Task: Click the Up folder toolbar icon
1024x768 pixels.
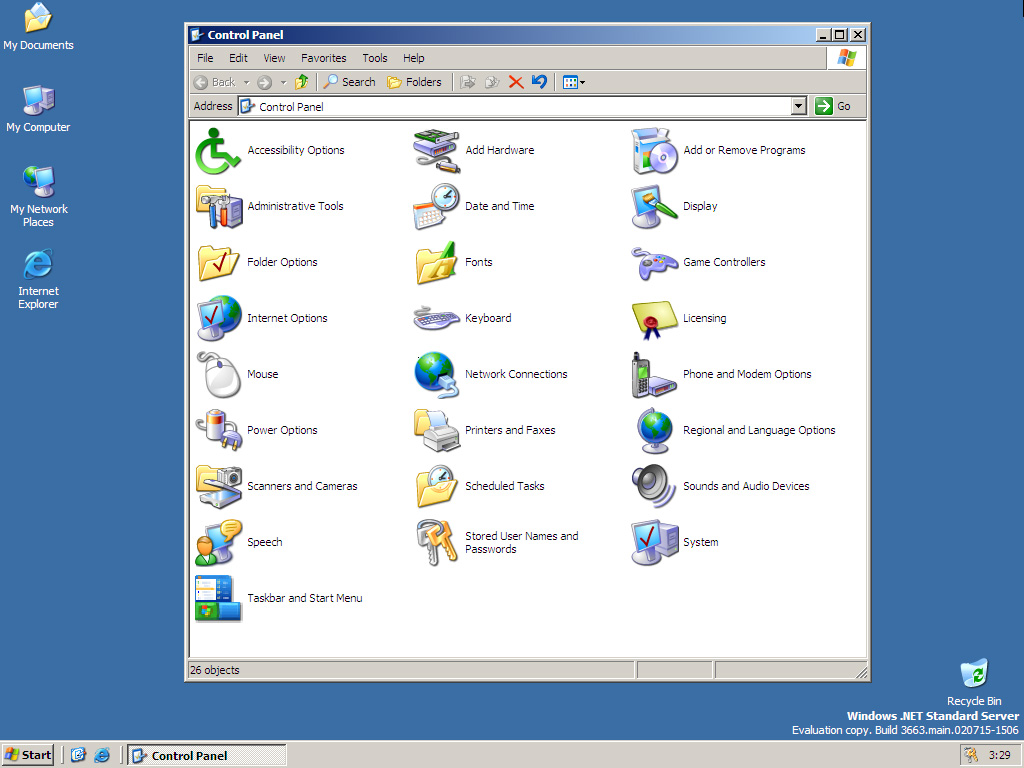Action: click(301, 82)
